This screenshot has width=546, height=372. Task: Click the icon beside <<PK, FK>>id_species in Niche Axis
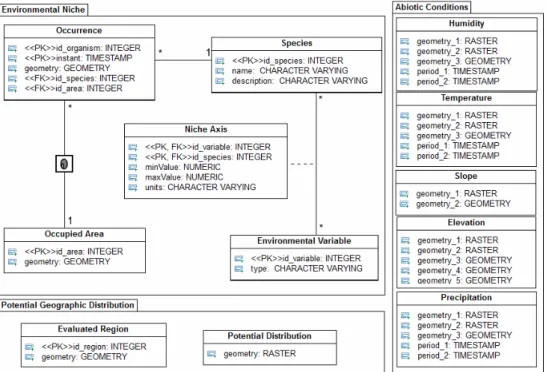[x=133, y=157]
